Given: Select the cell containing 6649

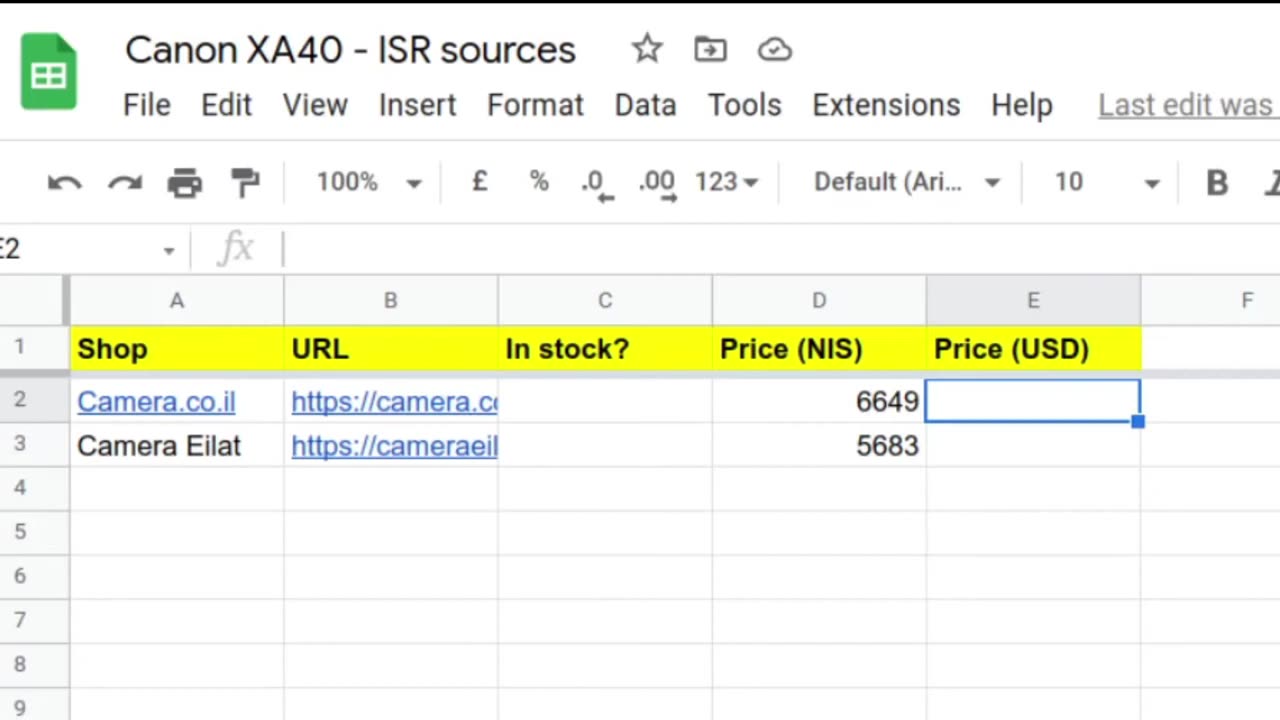Looking at the screenshot, I should [819, 401].
